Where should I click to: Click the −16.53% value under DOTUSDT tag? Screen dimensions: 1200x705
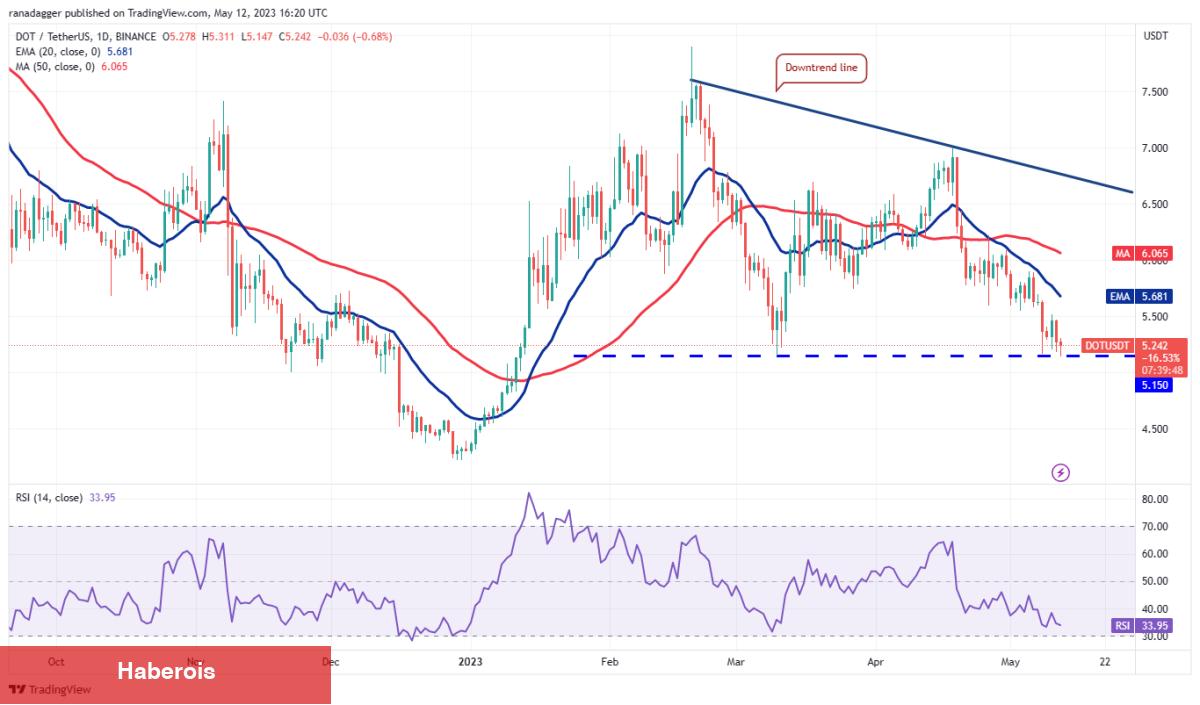click(1161, 357)
